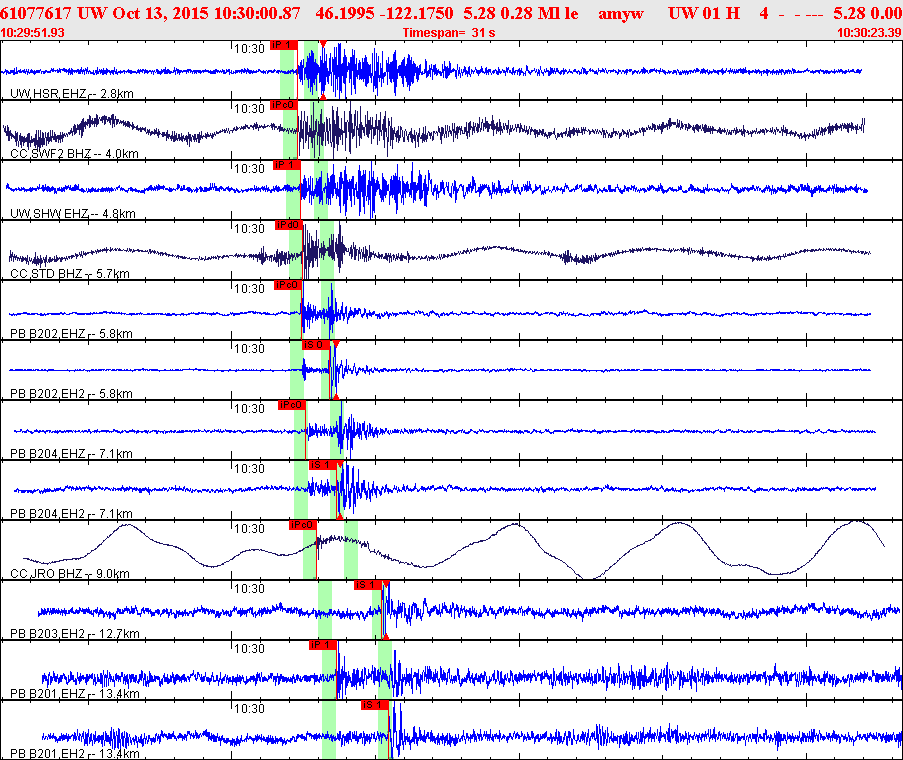Click the 10:29:51.93 start time label
This screenshot has width=903, height=760.
[33, 33]
